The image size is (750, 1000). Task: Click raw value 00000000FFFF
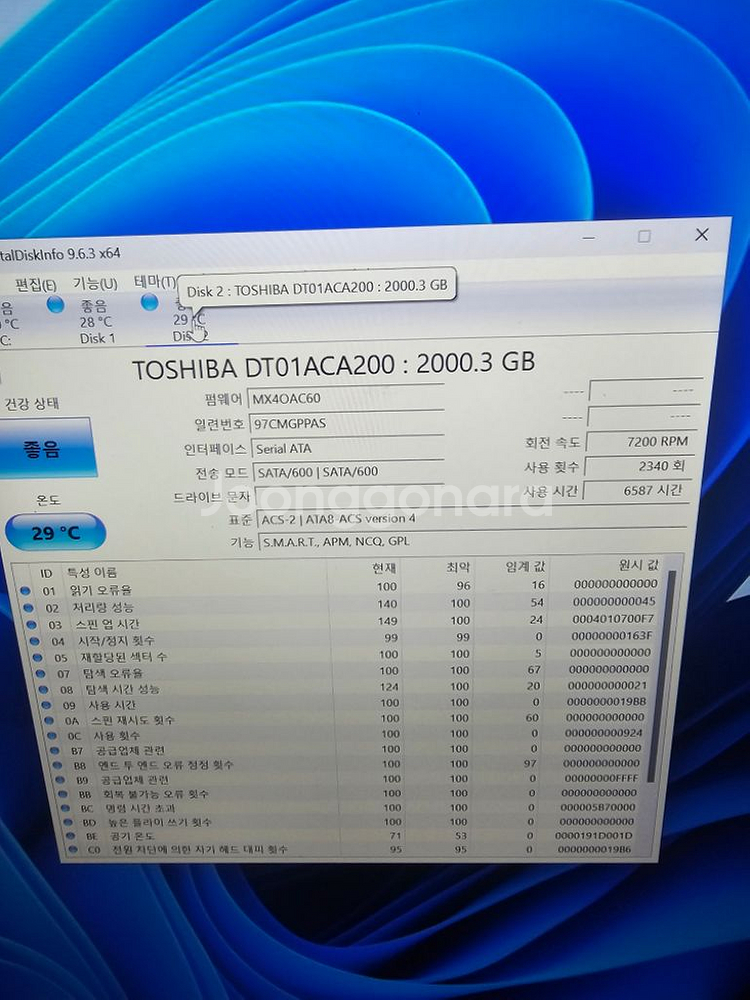pyautogui.click(x=601, y=778)
